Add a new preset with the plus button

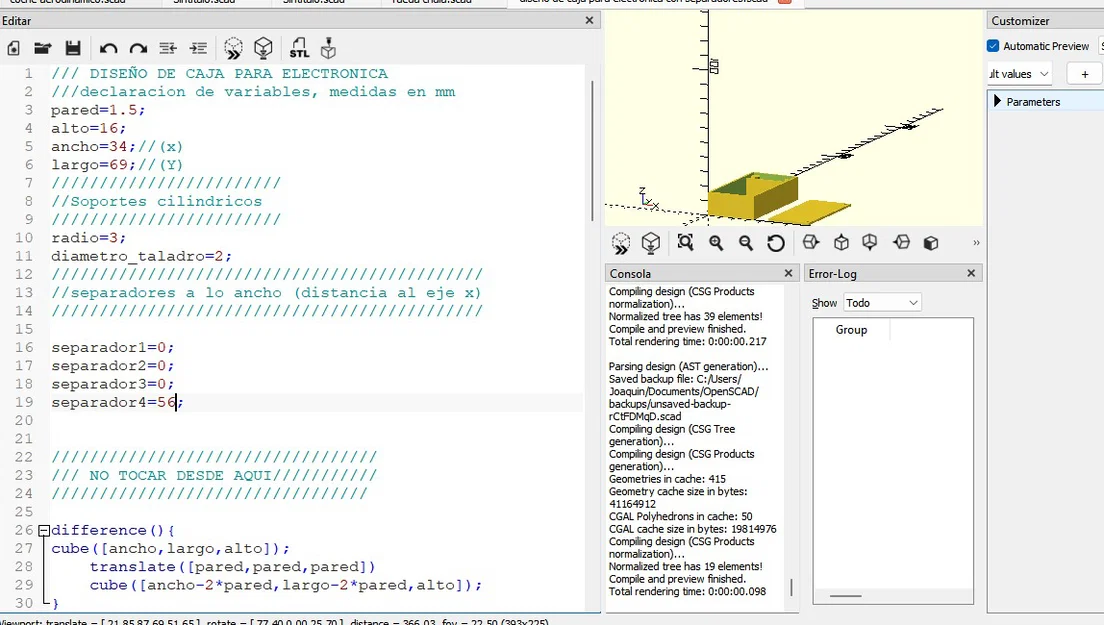(1085, 74)
